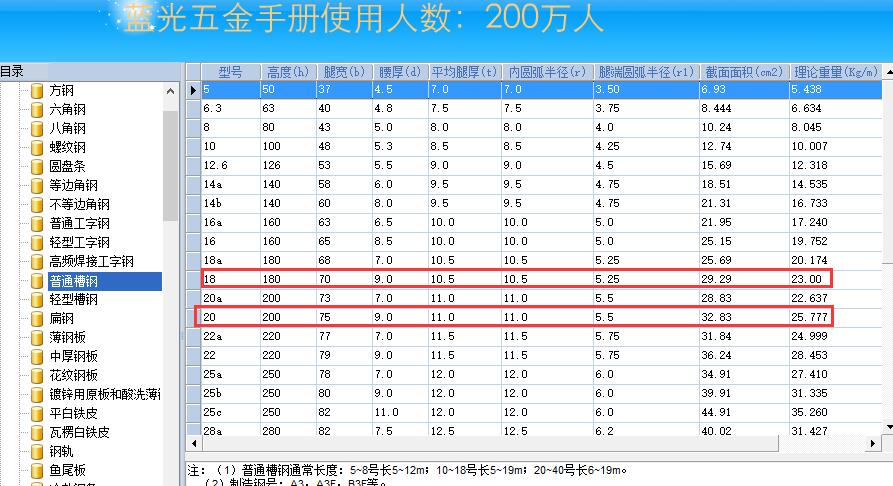The width and height of the screenshot is (893, 486).
Task: Click section area value 44.91
Action: point(716,413)
